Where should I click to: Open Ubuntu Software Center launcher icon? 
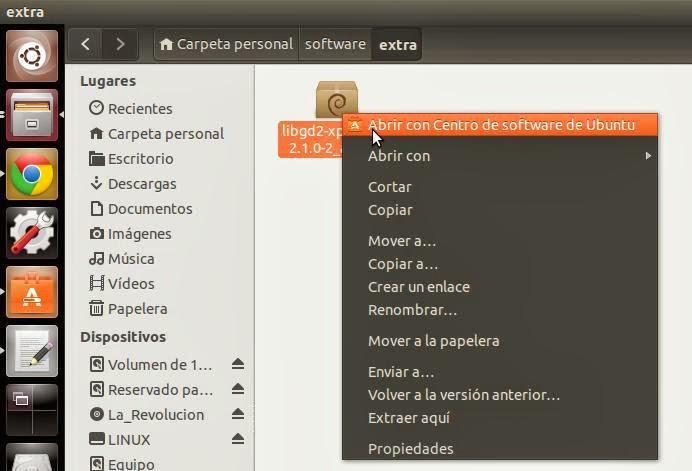(x=32, y=292)
